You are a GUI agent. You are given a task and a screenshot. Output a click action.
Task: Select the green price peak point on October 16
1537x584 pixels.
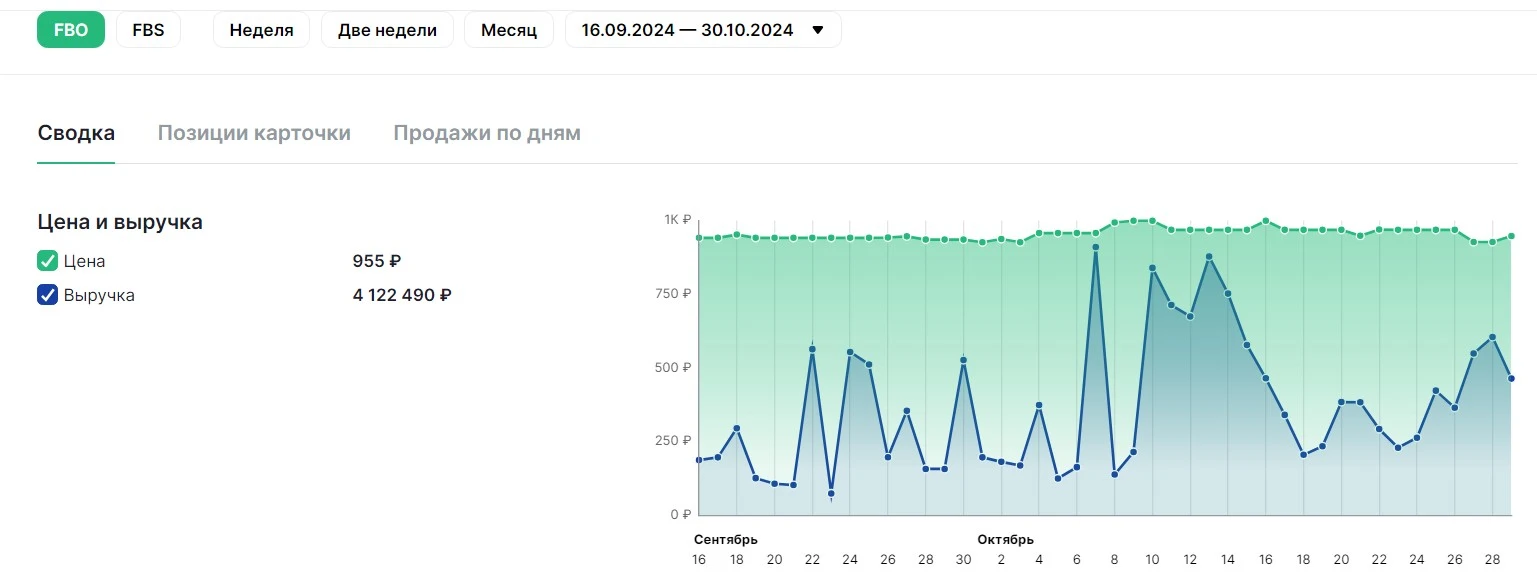1266,221
